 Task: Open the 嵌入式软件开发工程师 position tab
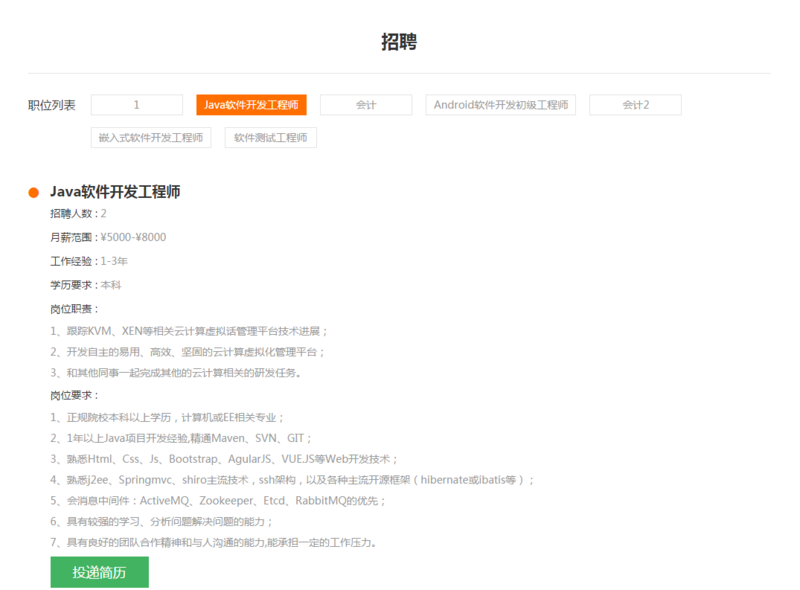click(x=151, y=137)
